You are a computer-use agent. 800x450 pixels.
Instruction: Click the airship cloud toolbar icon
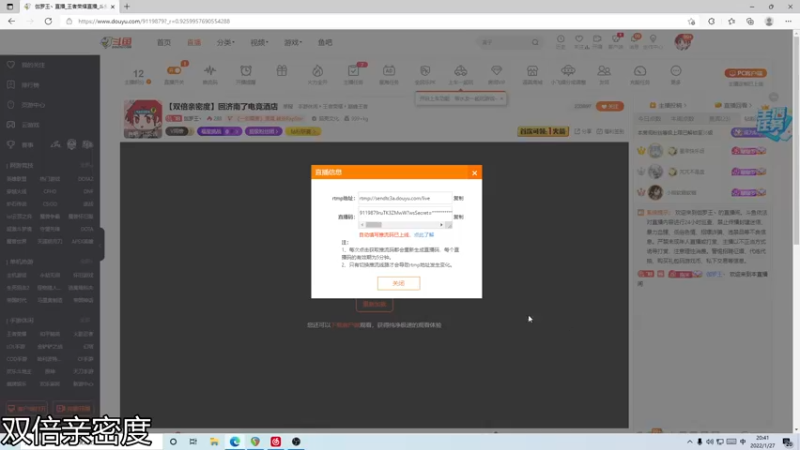coord(568,70)
